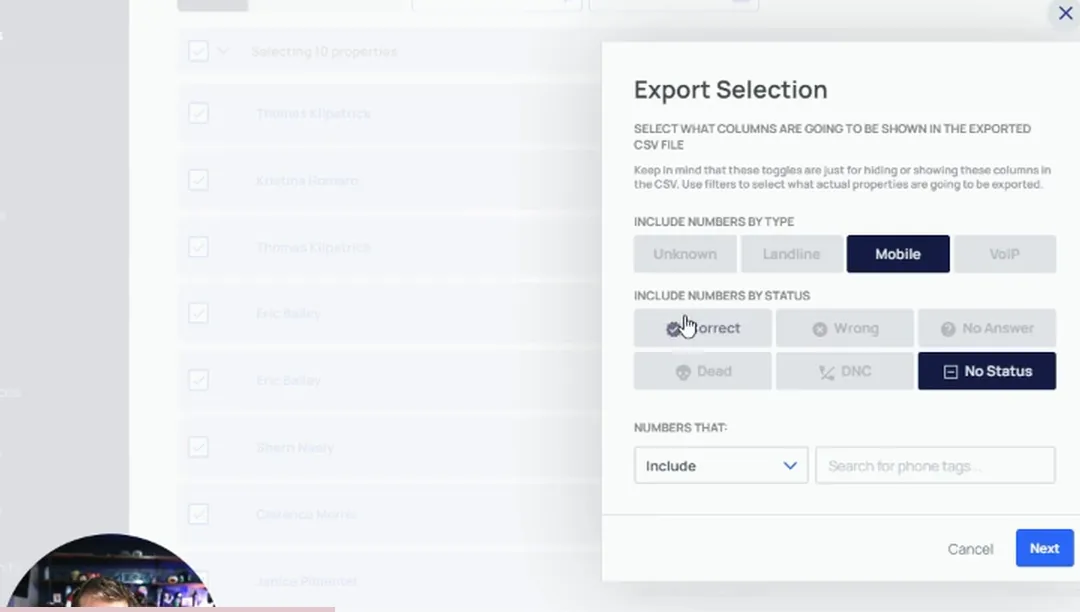The height and width of the screenshot is (612, 1080).
Task: Uncheck the Sherri Neely row checkbox
Action: click(x=198, y=447)
